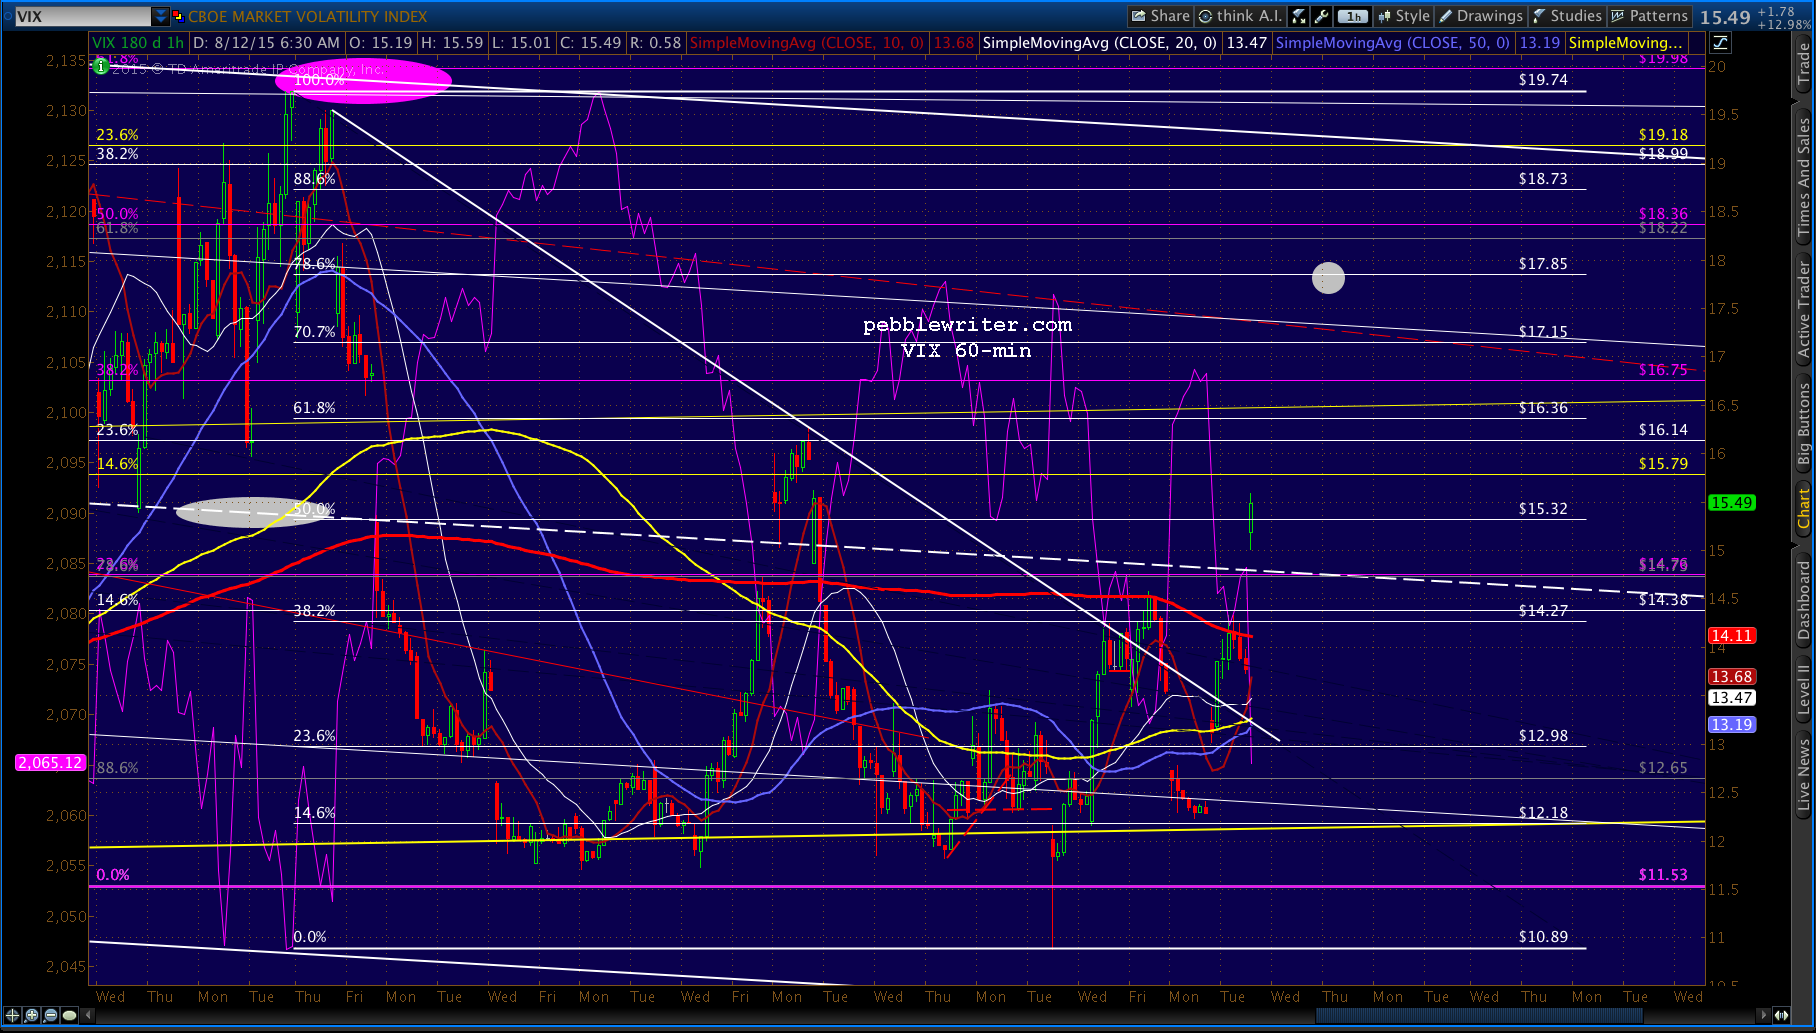1816x1033 pixels.
Task: Open the Studies menu
Action: click(x=1567, y=16)
